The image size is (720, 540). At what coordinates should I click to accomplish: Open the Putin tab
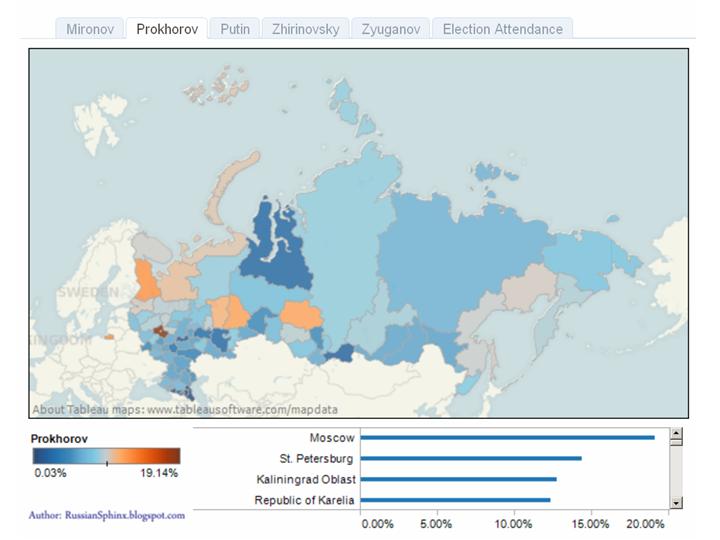tap(235, 29)
